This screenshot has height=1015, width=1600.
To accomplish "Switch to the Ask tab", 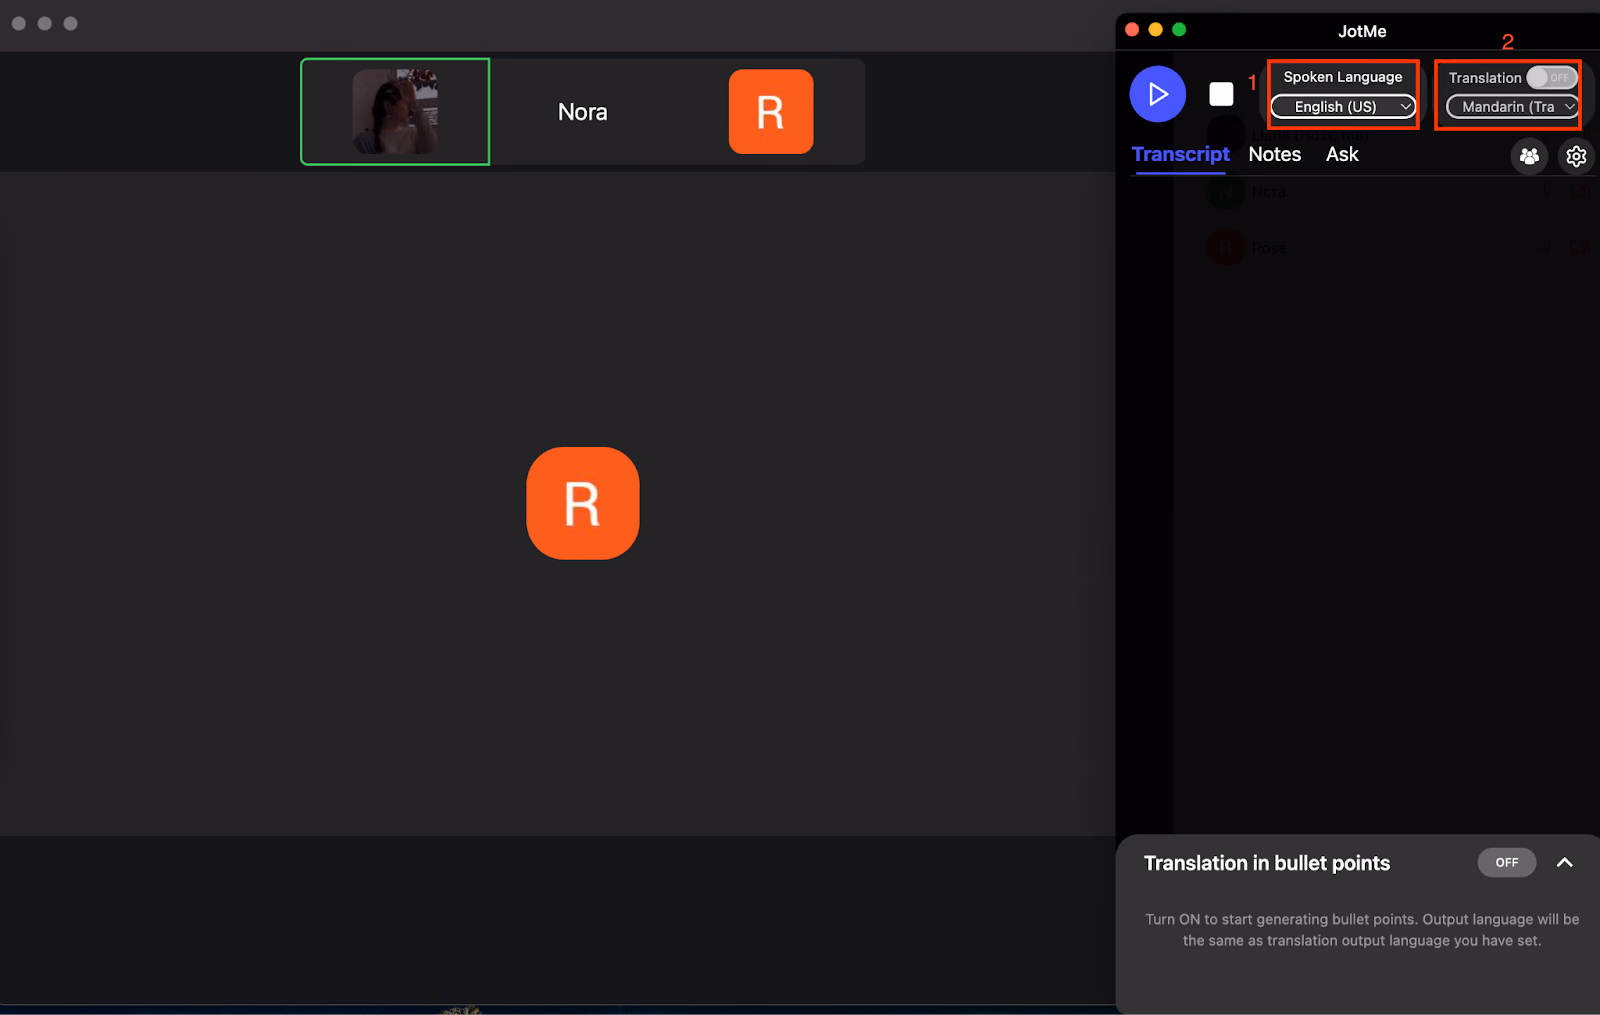I will 1342,154.
